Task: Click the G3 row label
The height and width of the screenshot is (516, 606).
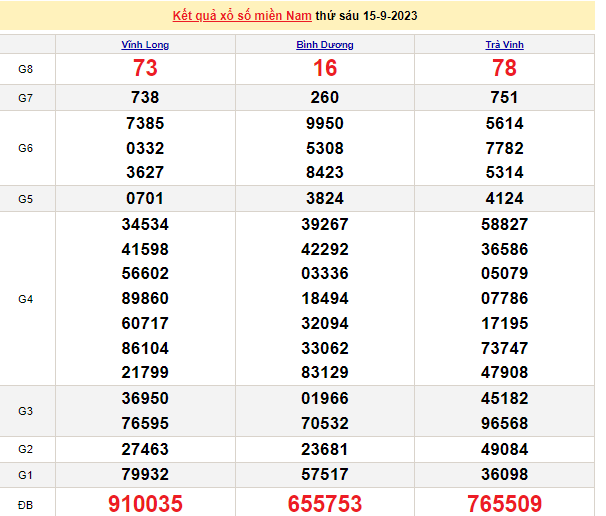Action: pyautogui.click(x=26, y=411)
